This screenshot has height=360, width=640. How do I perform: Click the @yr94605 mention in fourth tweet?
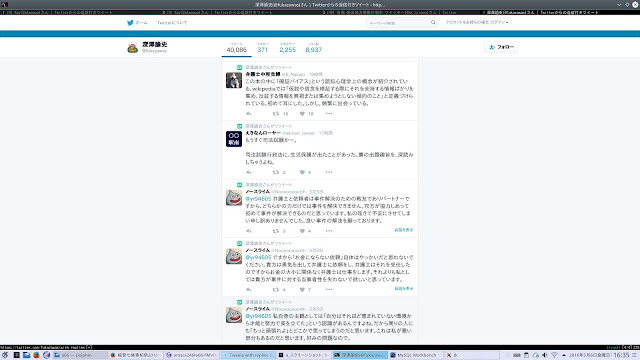pyautogui.click(x=258, y=258)
